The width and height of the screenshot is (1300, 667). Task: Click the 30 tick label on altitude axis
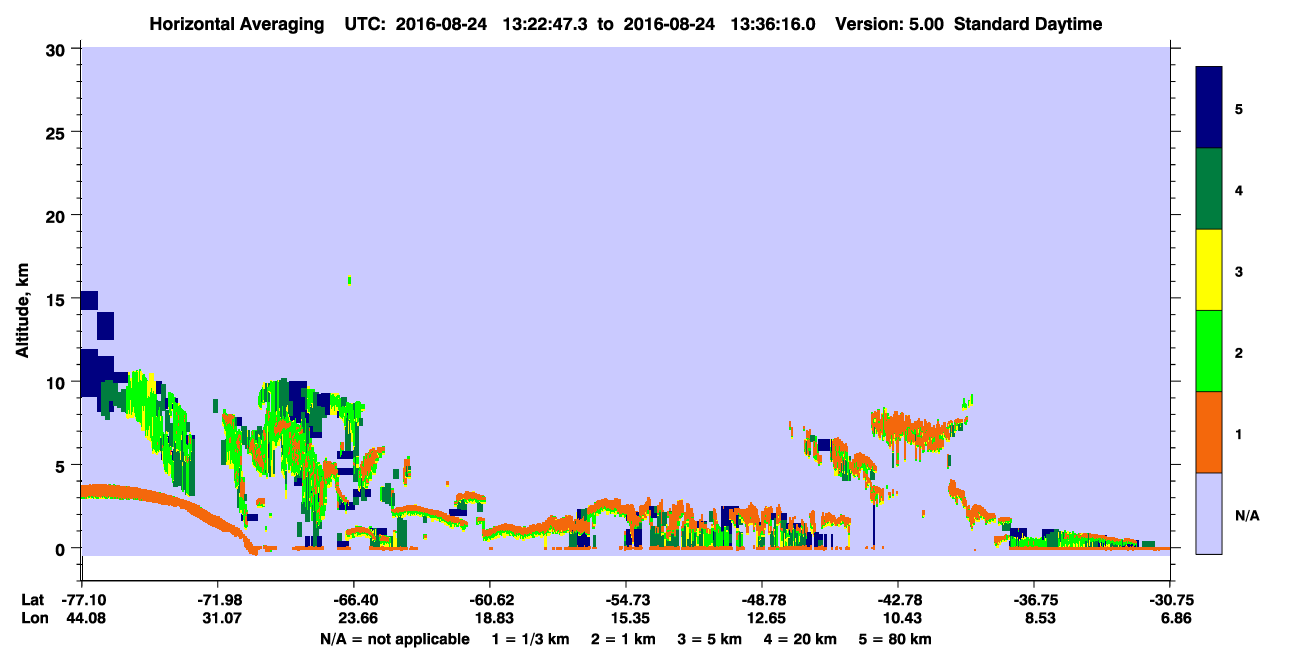(x=58, y=49)
